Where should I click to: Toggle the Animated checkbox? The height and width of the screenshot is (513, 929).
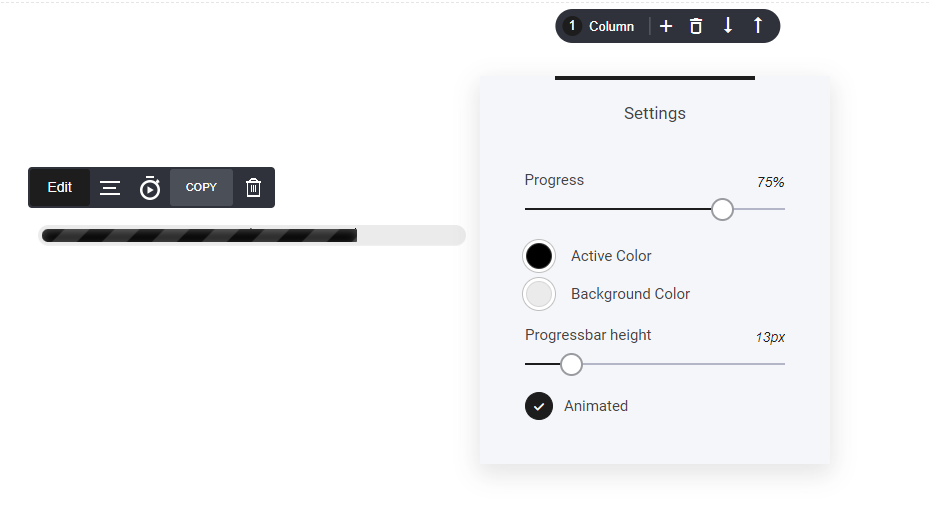tap(539, 406)
